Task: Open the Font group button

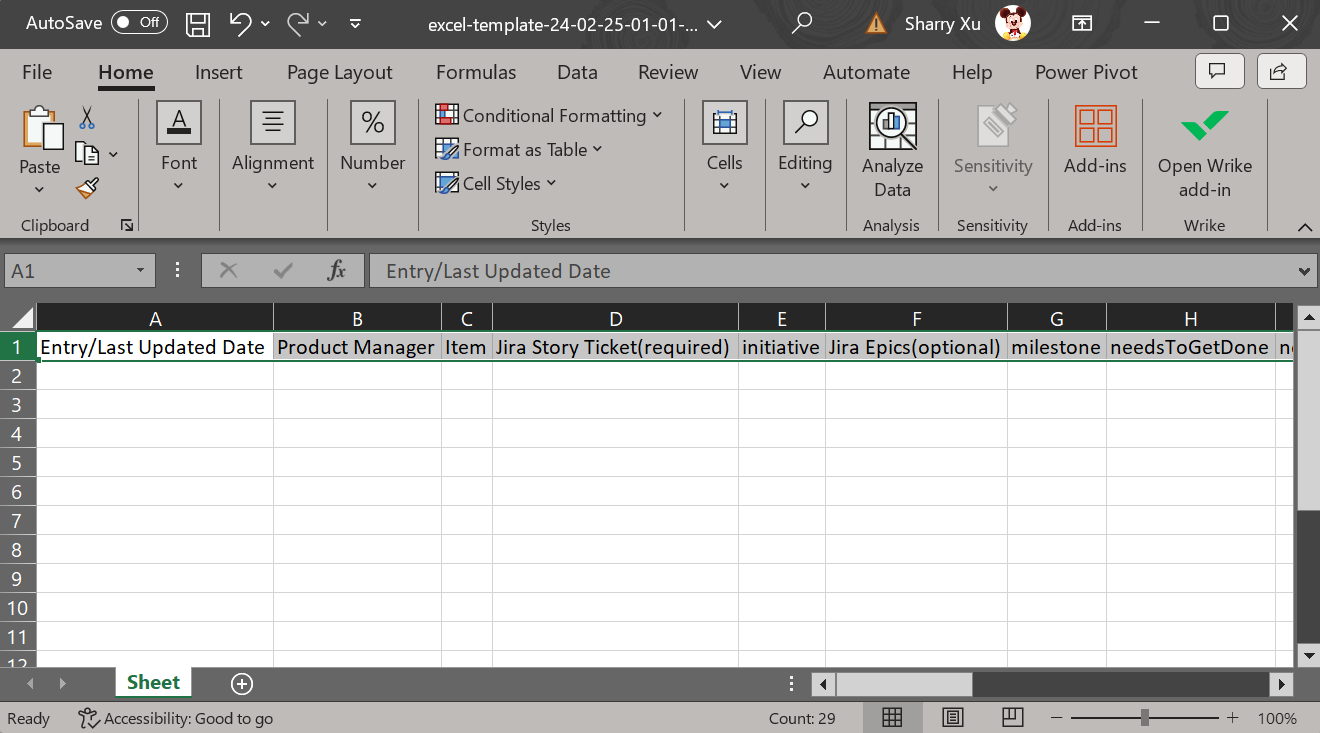Action: 179,147
